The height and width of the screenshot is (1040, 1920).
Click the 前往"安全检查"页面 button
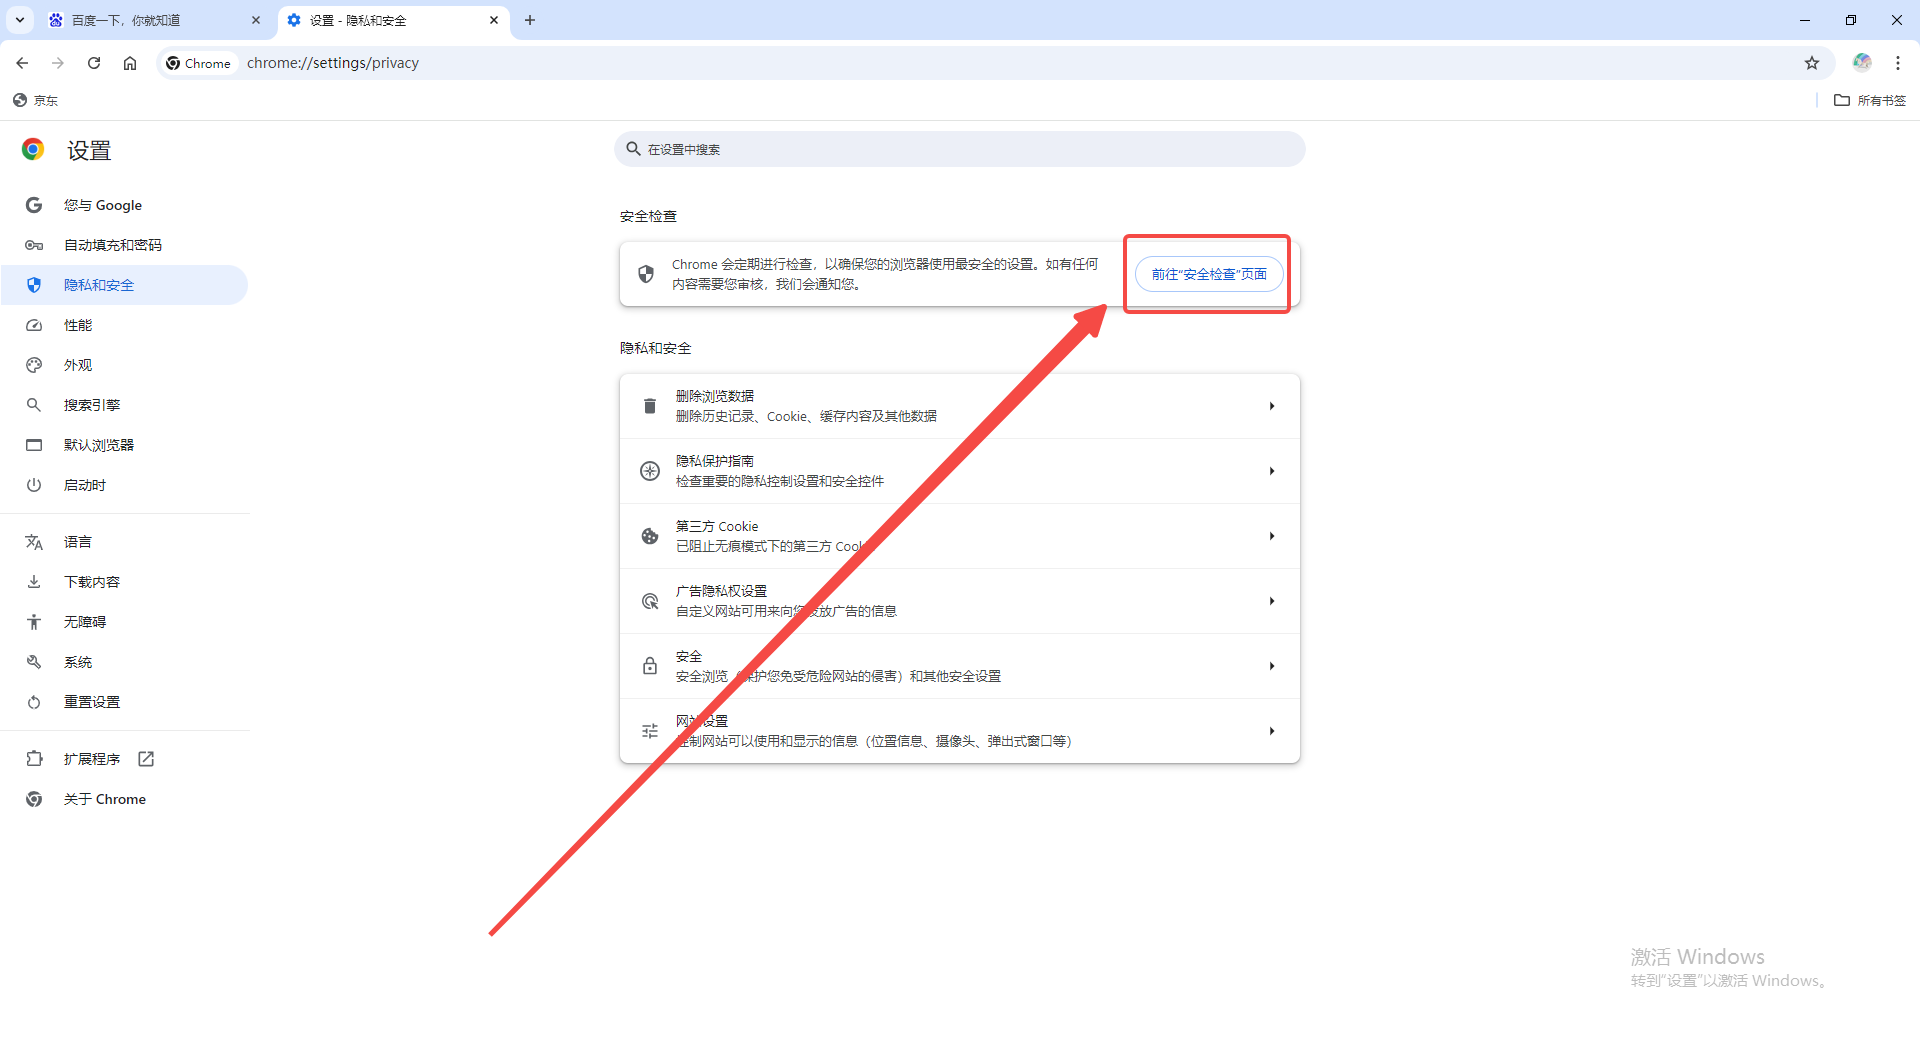1208,274
